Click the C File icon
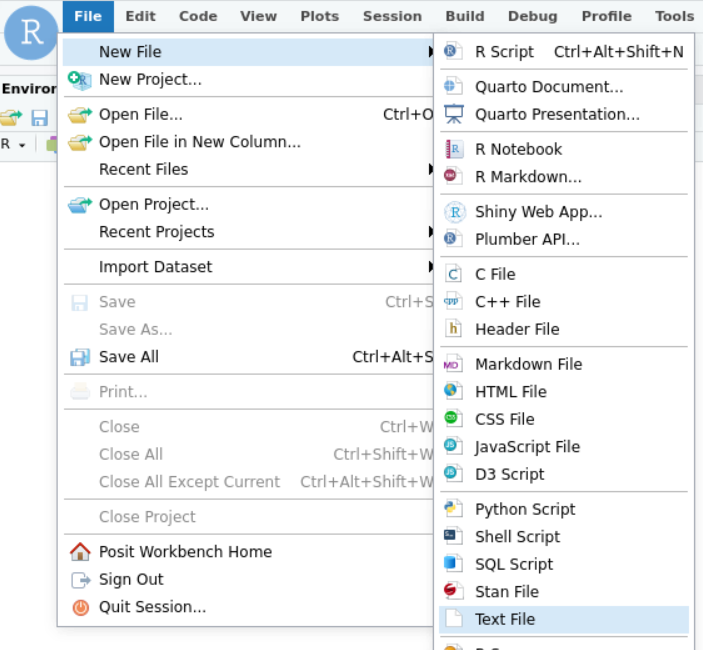The width and height of the screenshot is (703, 650). (453, 273)
